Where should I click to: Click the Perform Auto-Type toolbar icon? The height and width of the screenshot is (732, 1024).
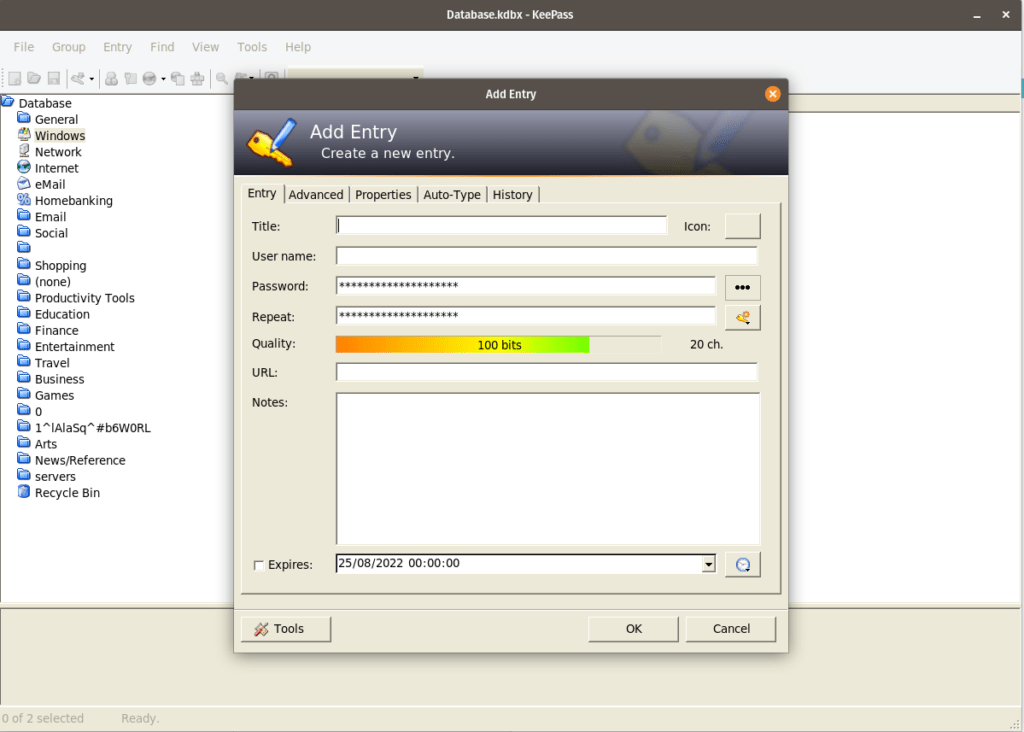[197, 79]
